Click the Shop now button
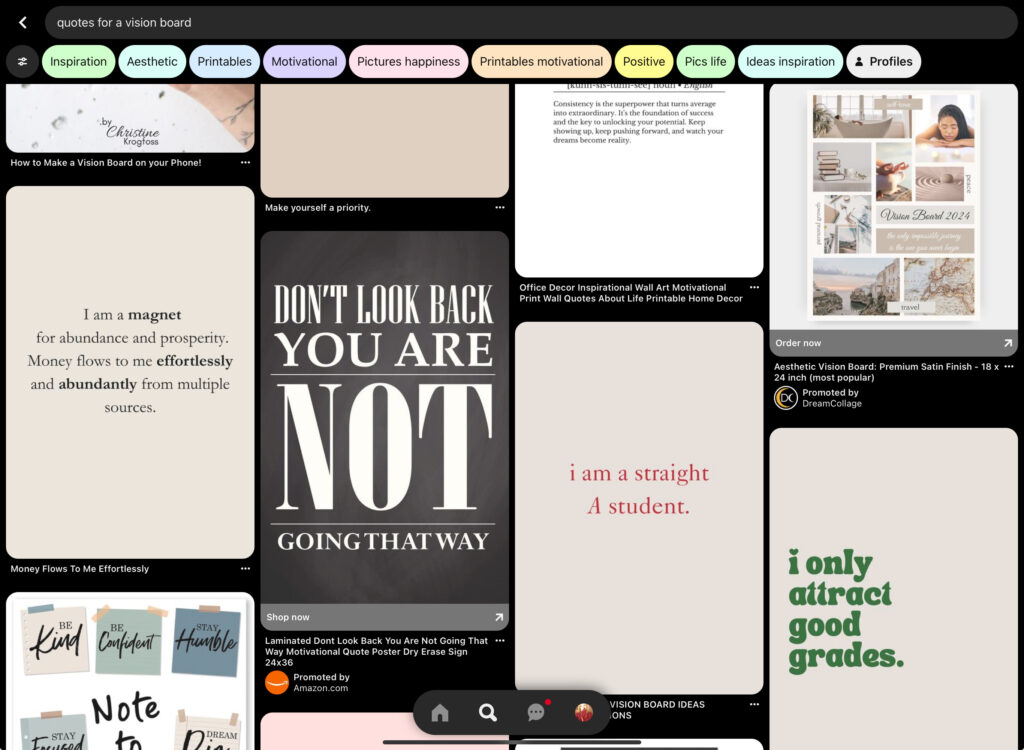 point(385,617)
